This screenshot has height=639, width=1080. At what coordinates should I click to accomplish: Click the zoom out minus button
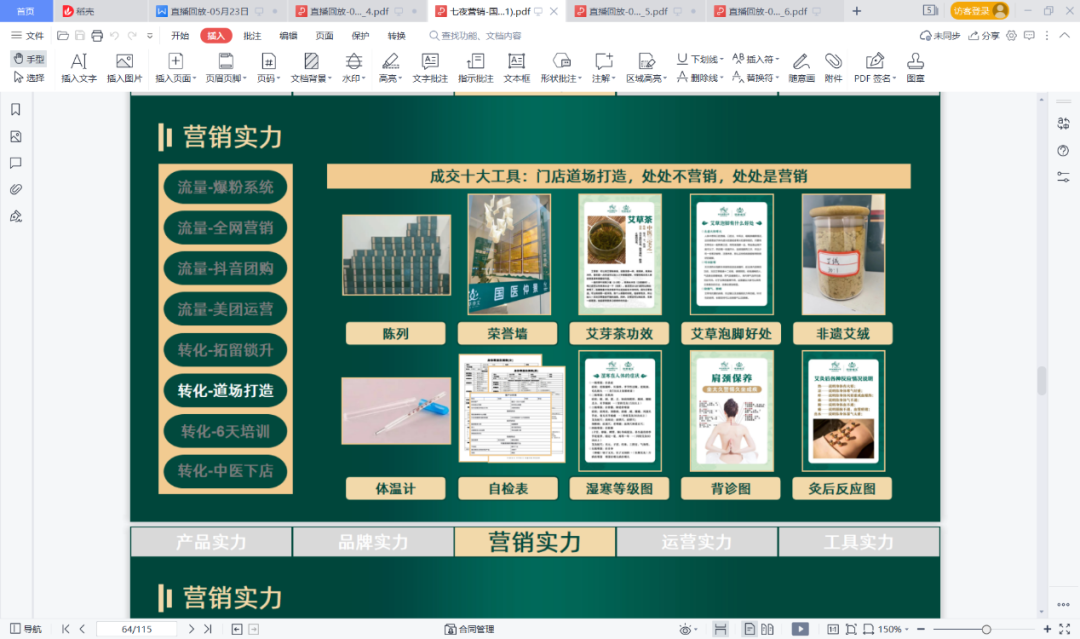[921, 629]
